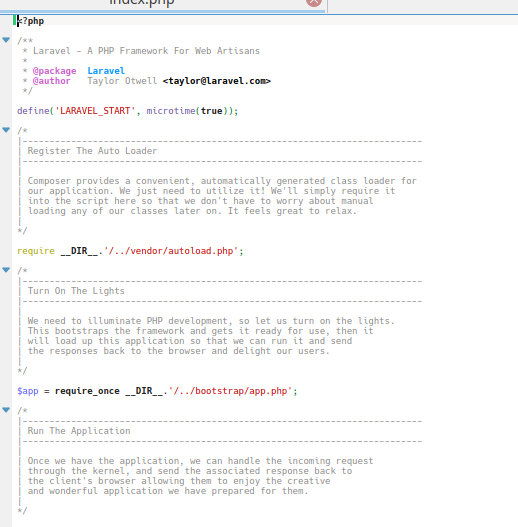Collapse the Laravel docblock comment fold
518x527 pixels.
tap(6, 40)
